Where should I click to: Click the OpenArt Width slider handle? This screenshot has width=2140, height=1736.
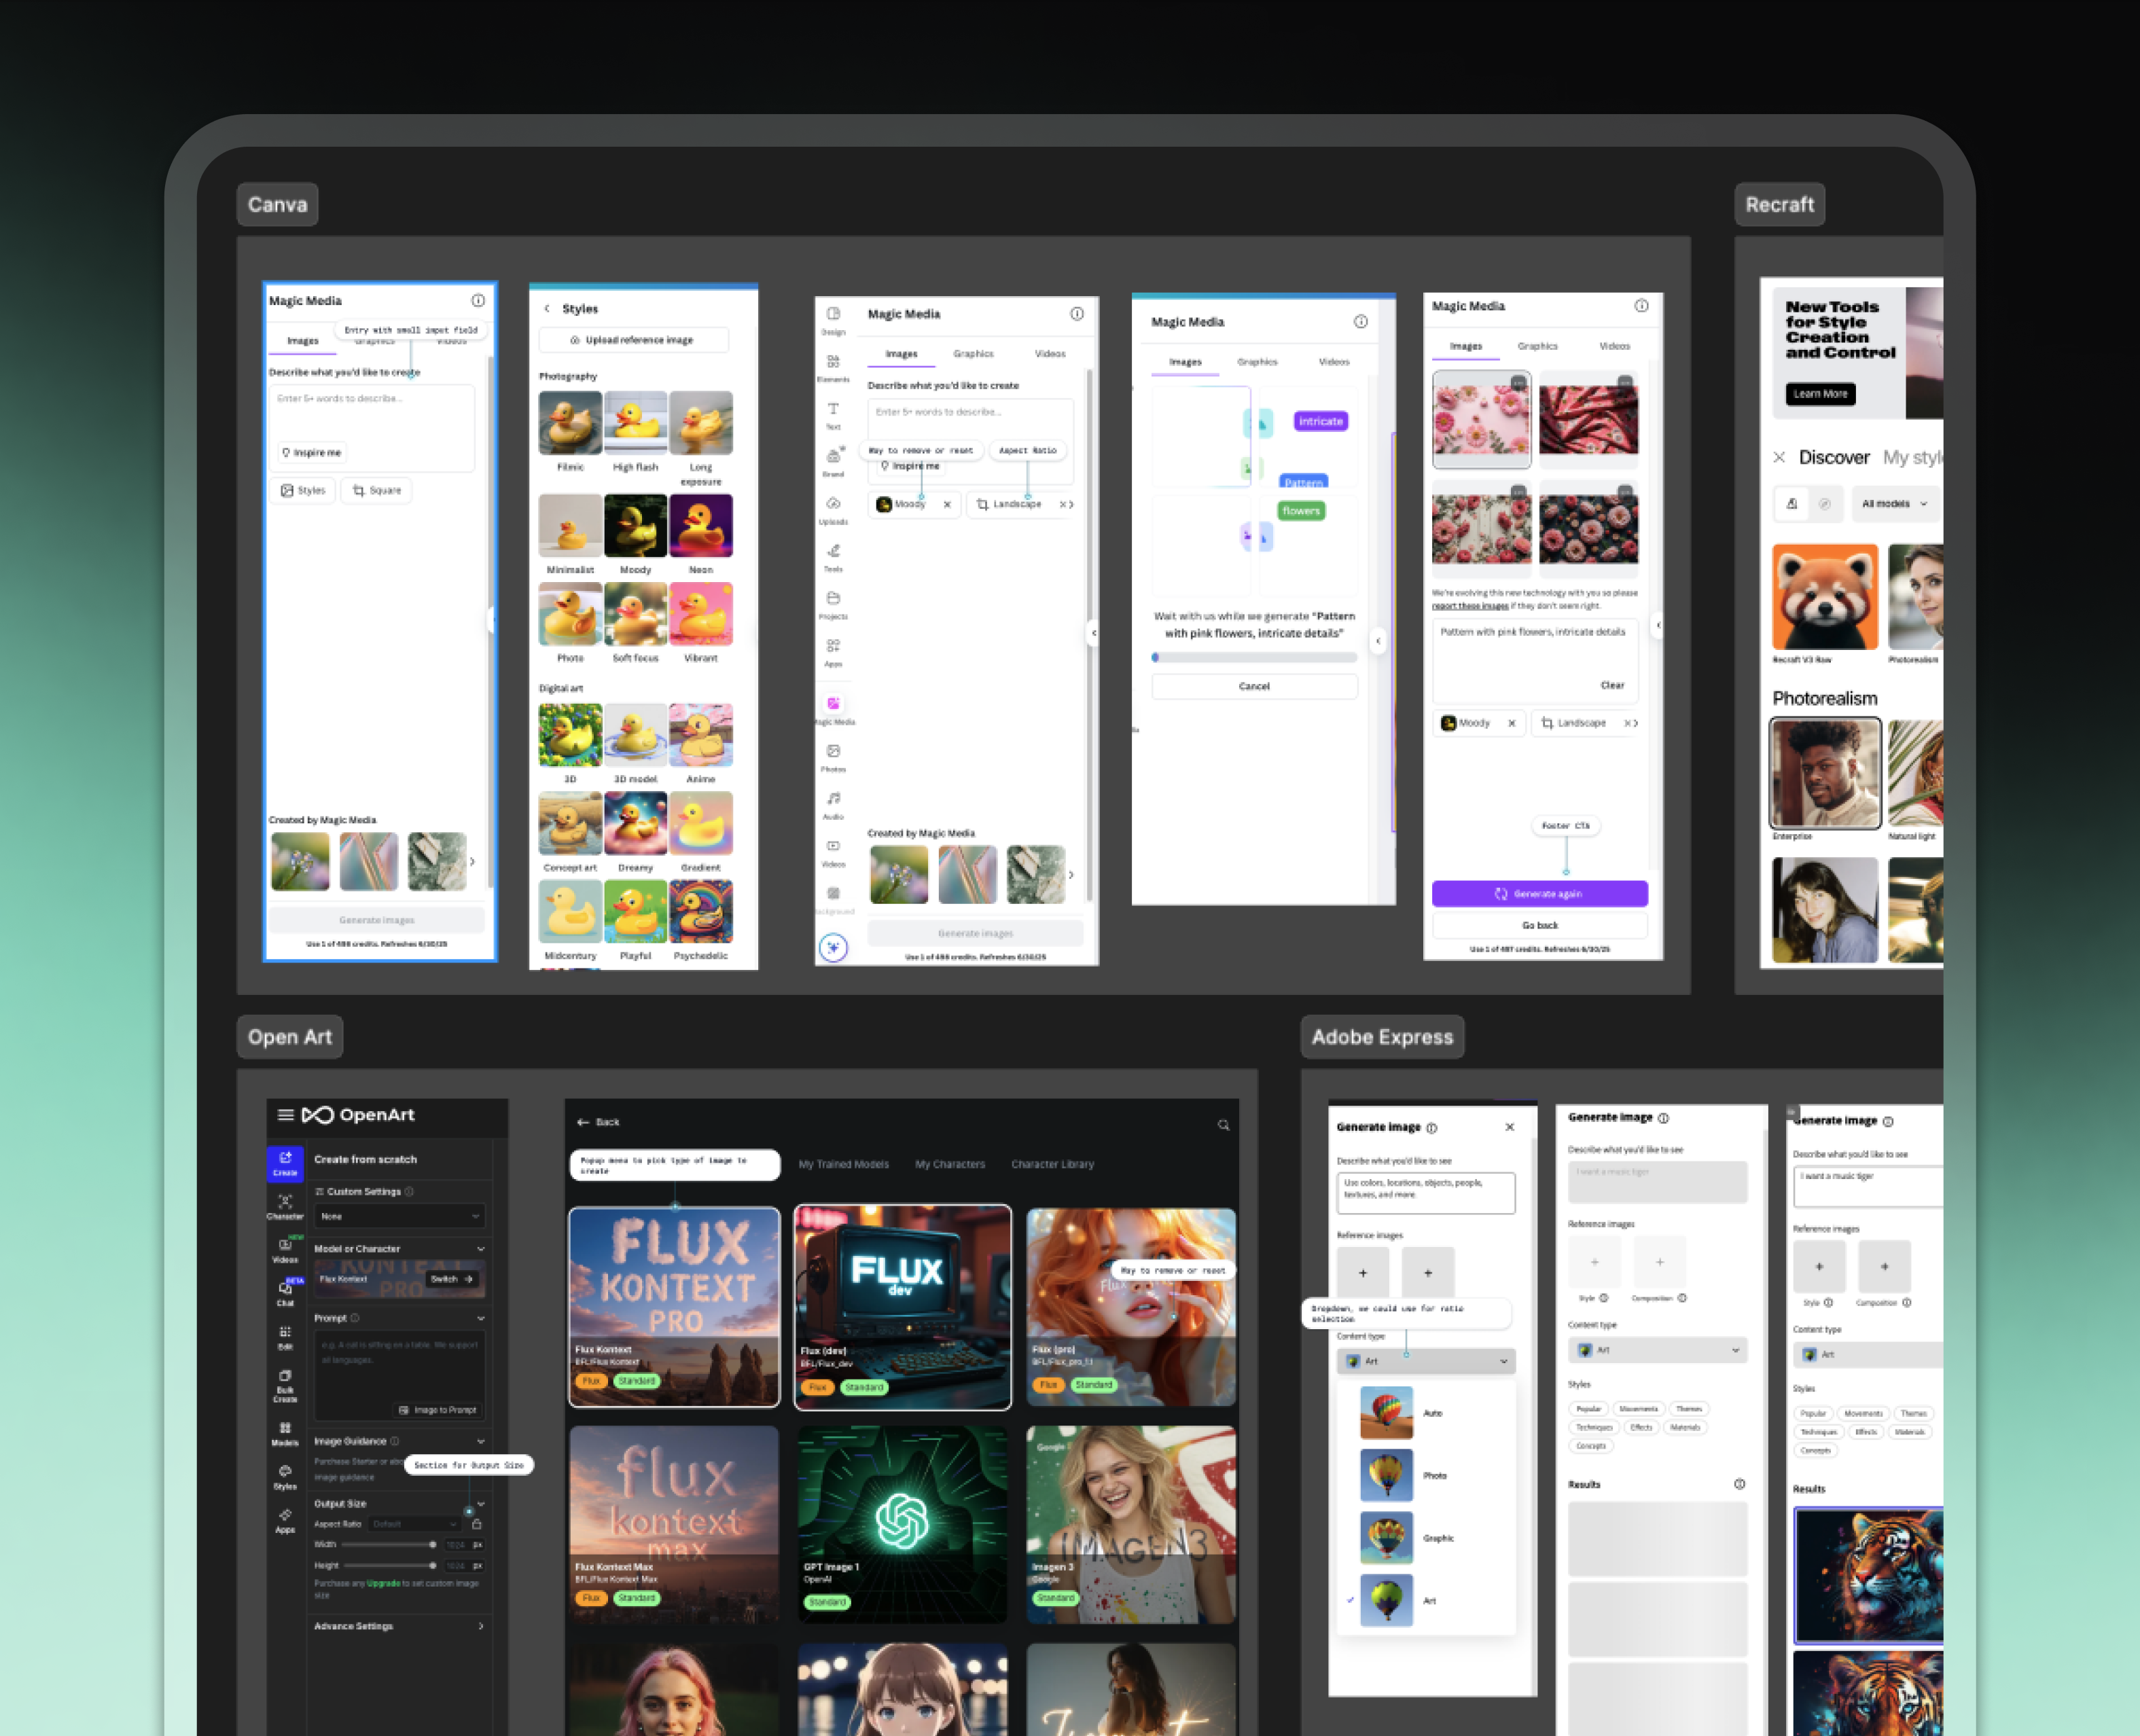point(433,1544)
